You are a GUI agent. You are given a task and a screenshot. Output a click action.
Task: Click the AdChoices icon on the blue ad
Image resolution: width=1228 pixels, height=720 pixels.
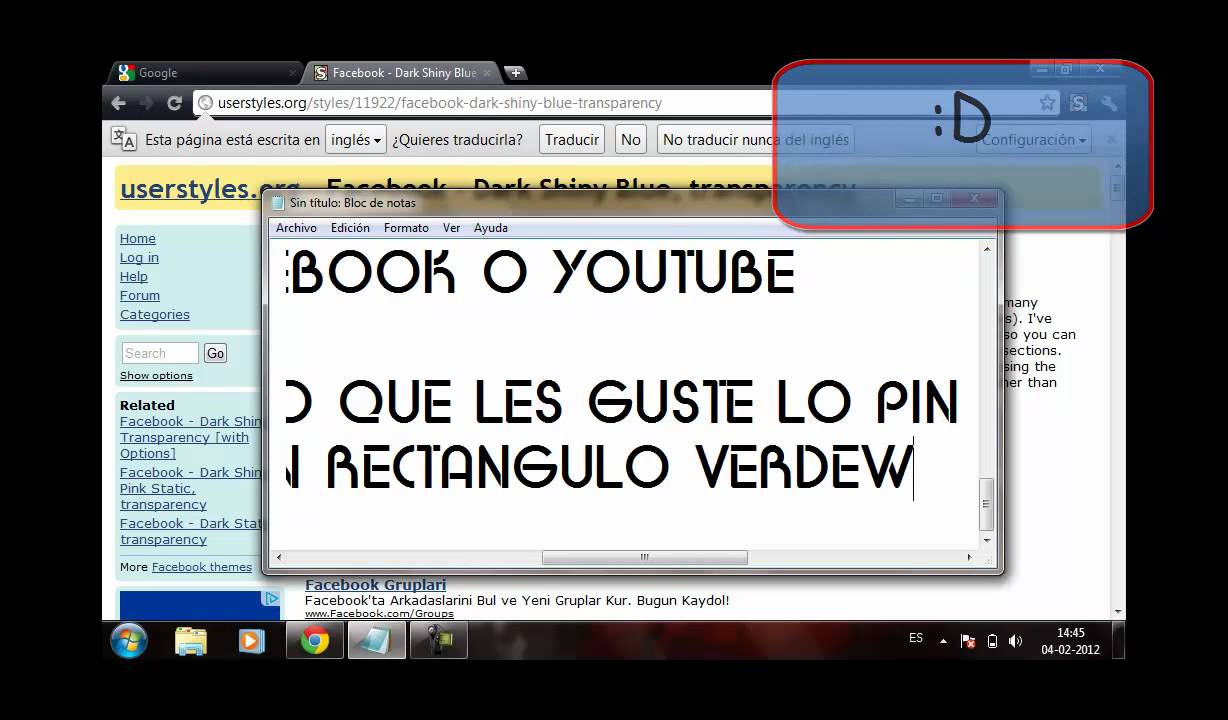[271, 599]
